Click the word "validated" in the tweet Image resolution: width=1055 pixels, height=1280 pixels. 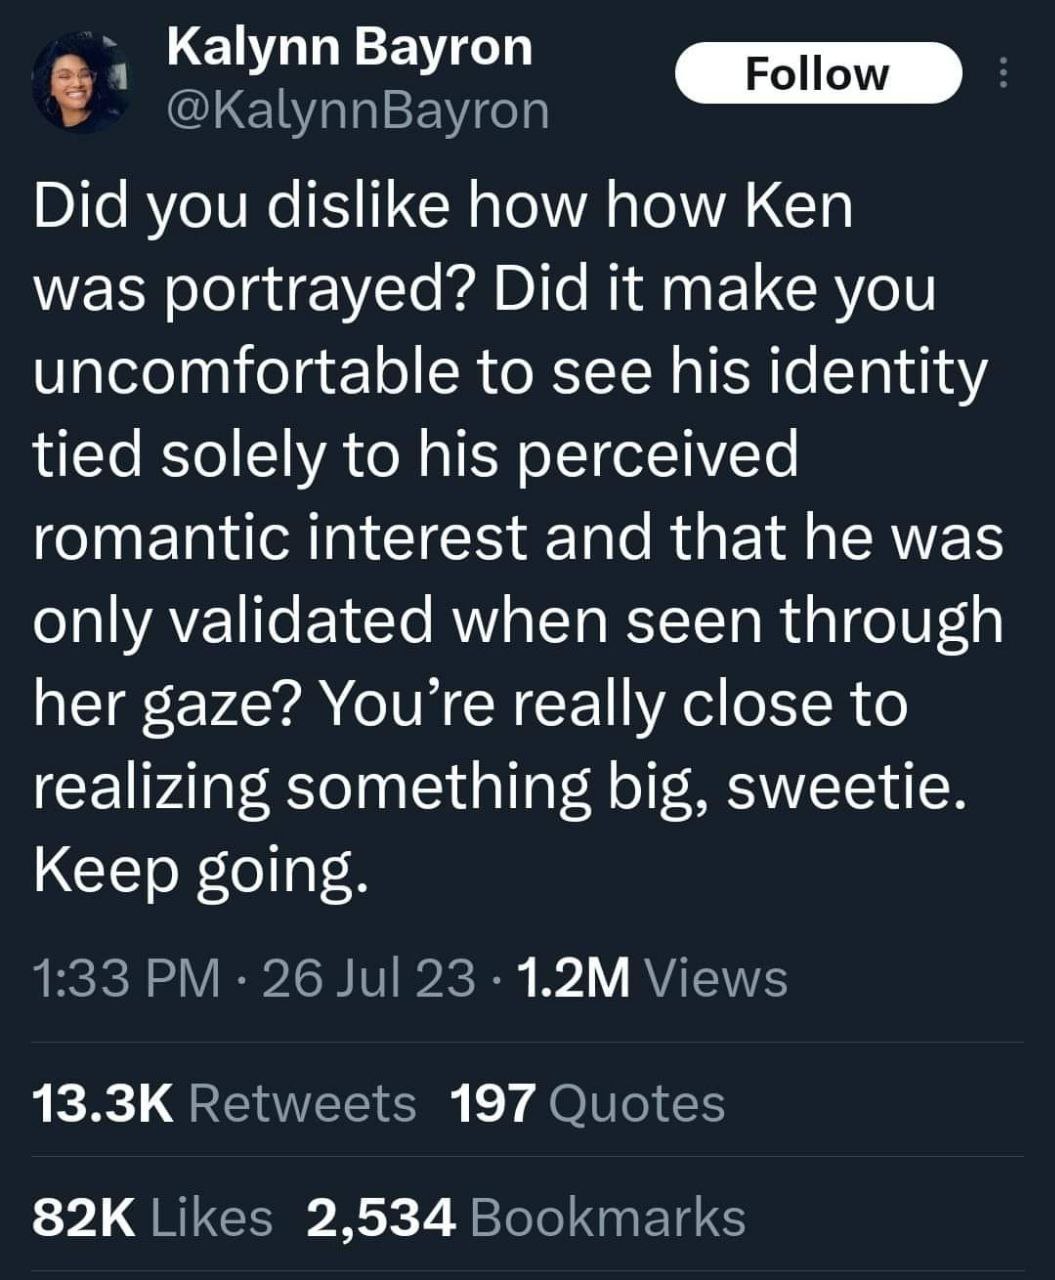tap(299, 621)
